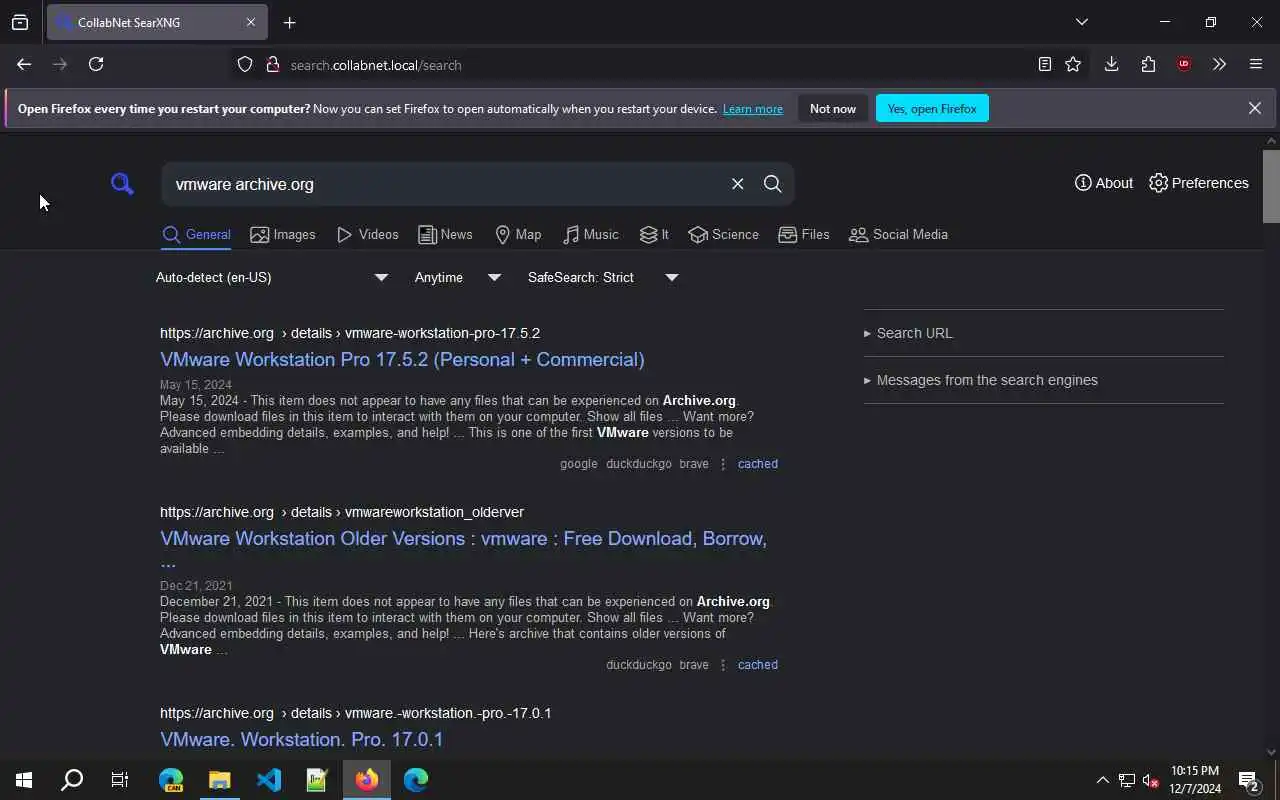Switch to Music category tab
This screenshot has height=800, width=1280.
pyautogui.click(x=590, y=234)
